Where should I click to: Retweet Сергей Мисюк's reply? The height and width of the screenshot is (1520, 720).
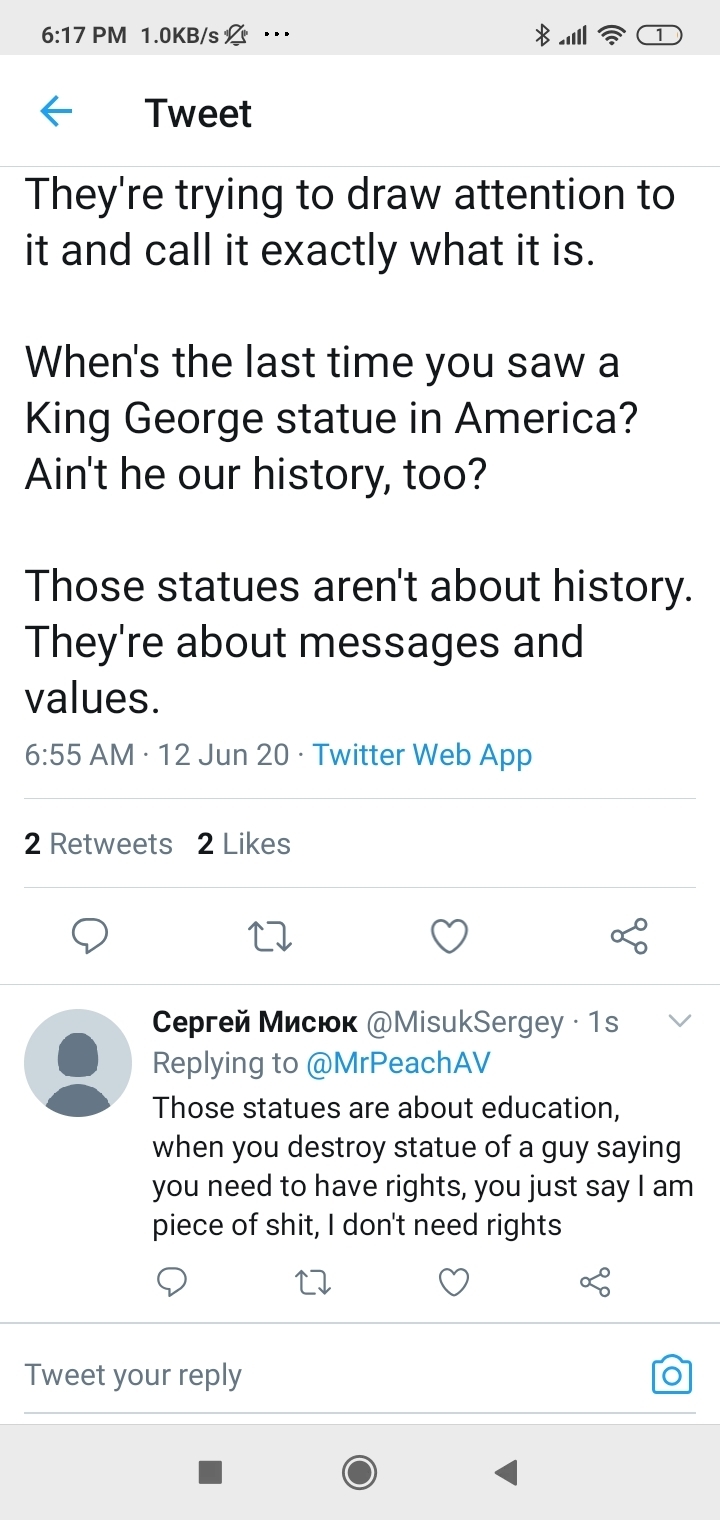click(314, 1281)
